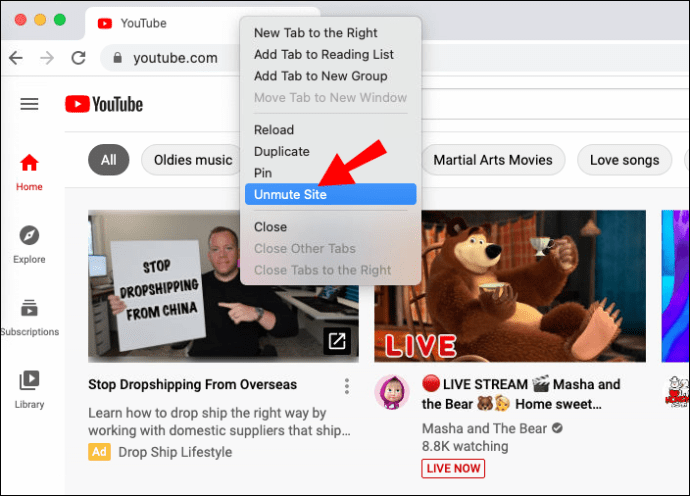
Task: Open the LIVE STREAM Masha and the Bear title
Action: point(521,394)
